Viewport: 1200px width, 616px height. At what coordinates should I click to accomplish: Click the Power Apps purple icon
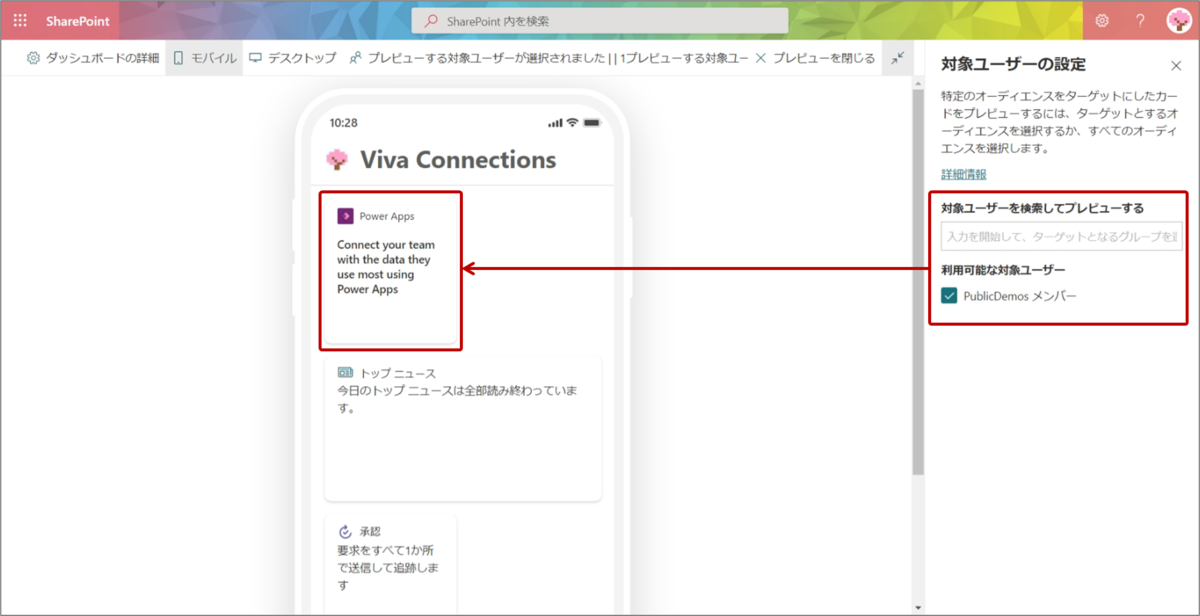pyautogui.click(x=345, y=216)
